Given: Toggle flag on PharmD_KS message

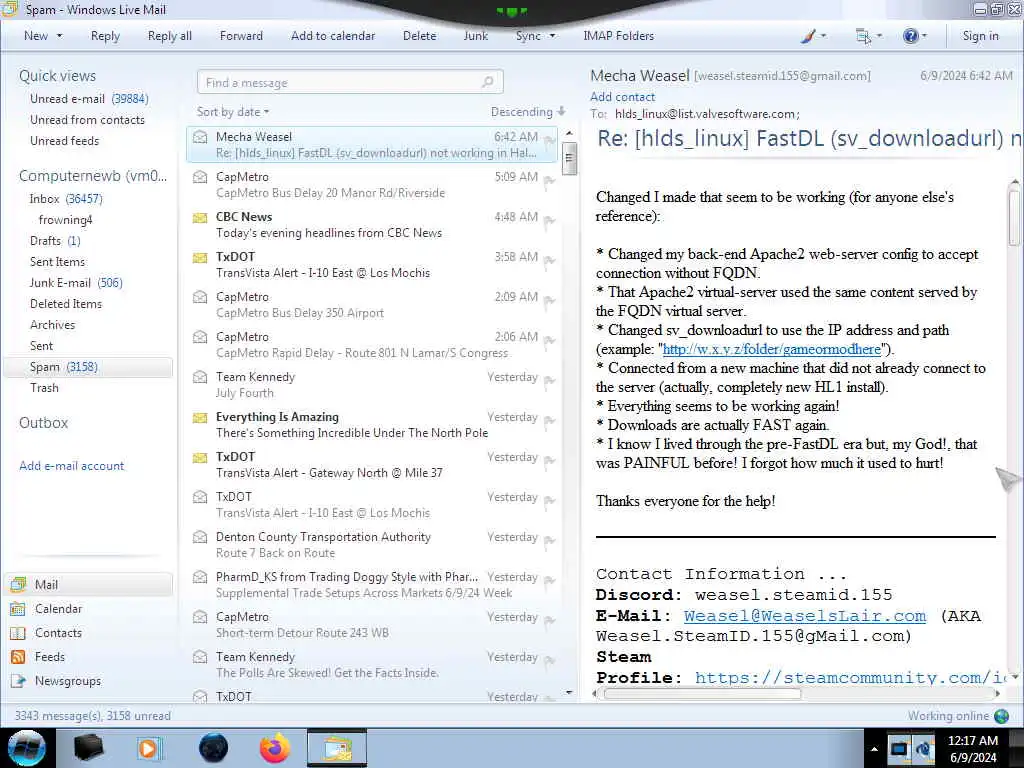Looking at the screenshot, I should coord(549,581).
